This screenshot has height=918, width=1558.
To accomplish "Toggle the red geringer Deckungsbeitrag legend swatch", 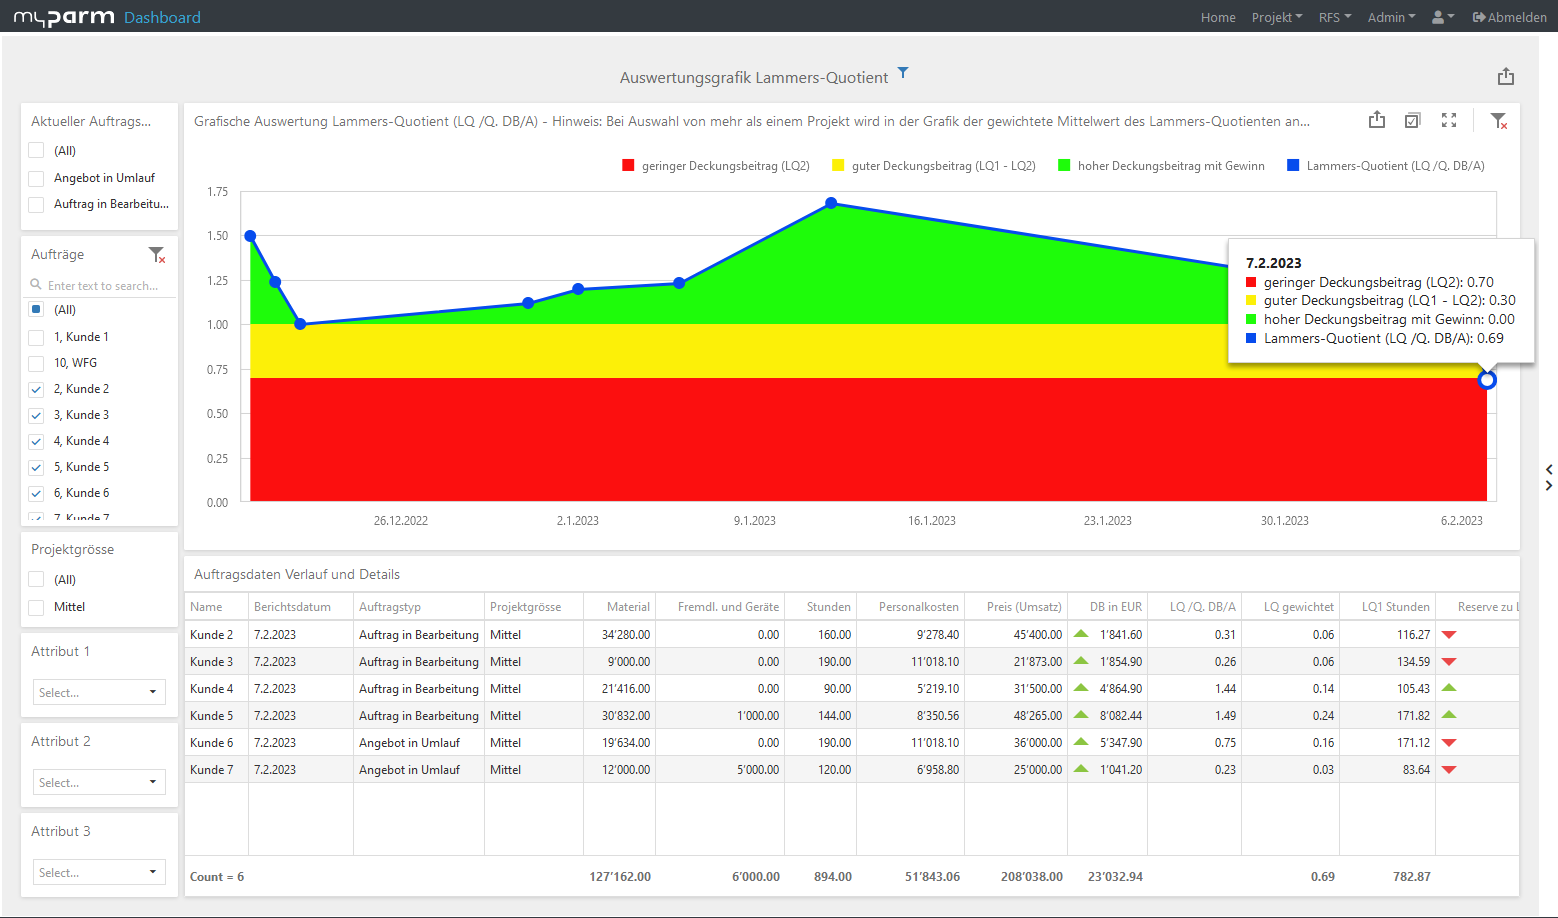I will [628, 166].
